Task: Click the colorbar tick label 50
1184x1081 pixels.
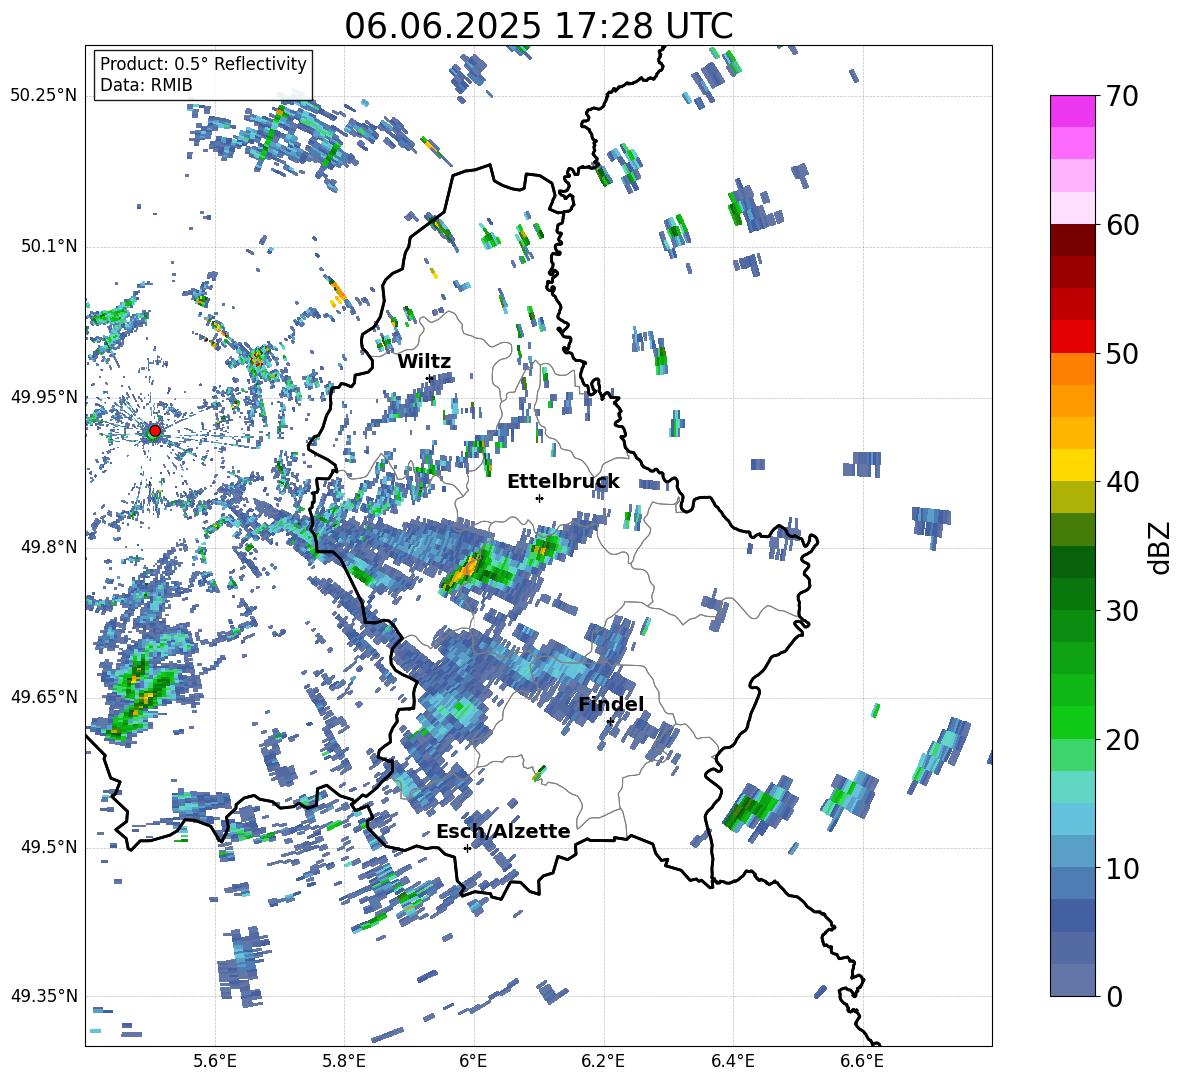Action: pos(1122,353)
